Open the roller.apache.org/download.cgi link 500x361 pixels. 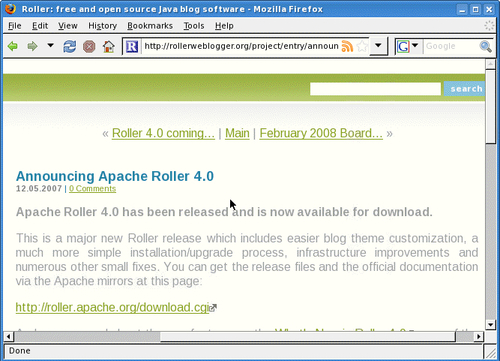(x=112, y=307)
